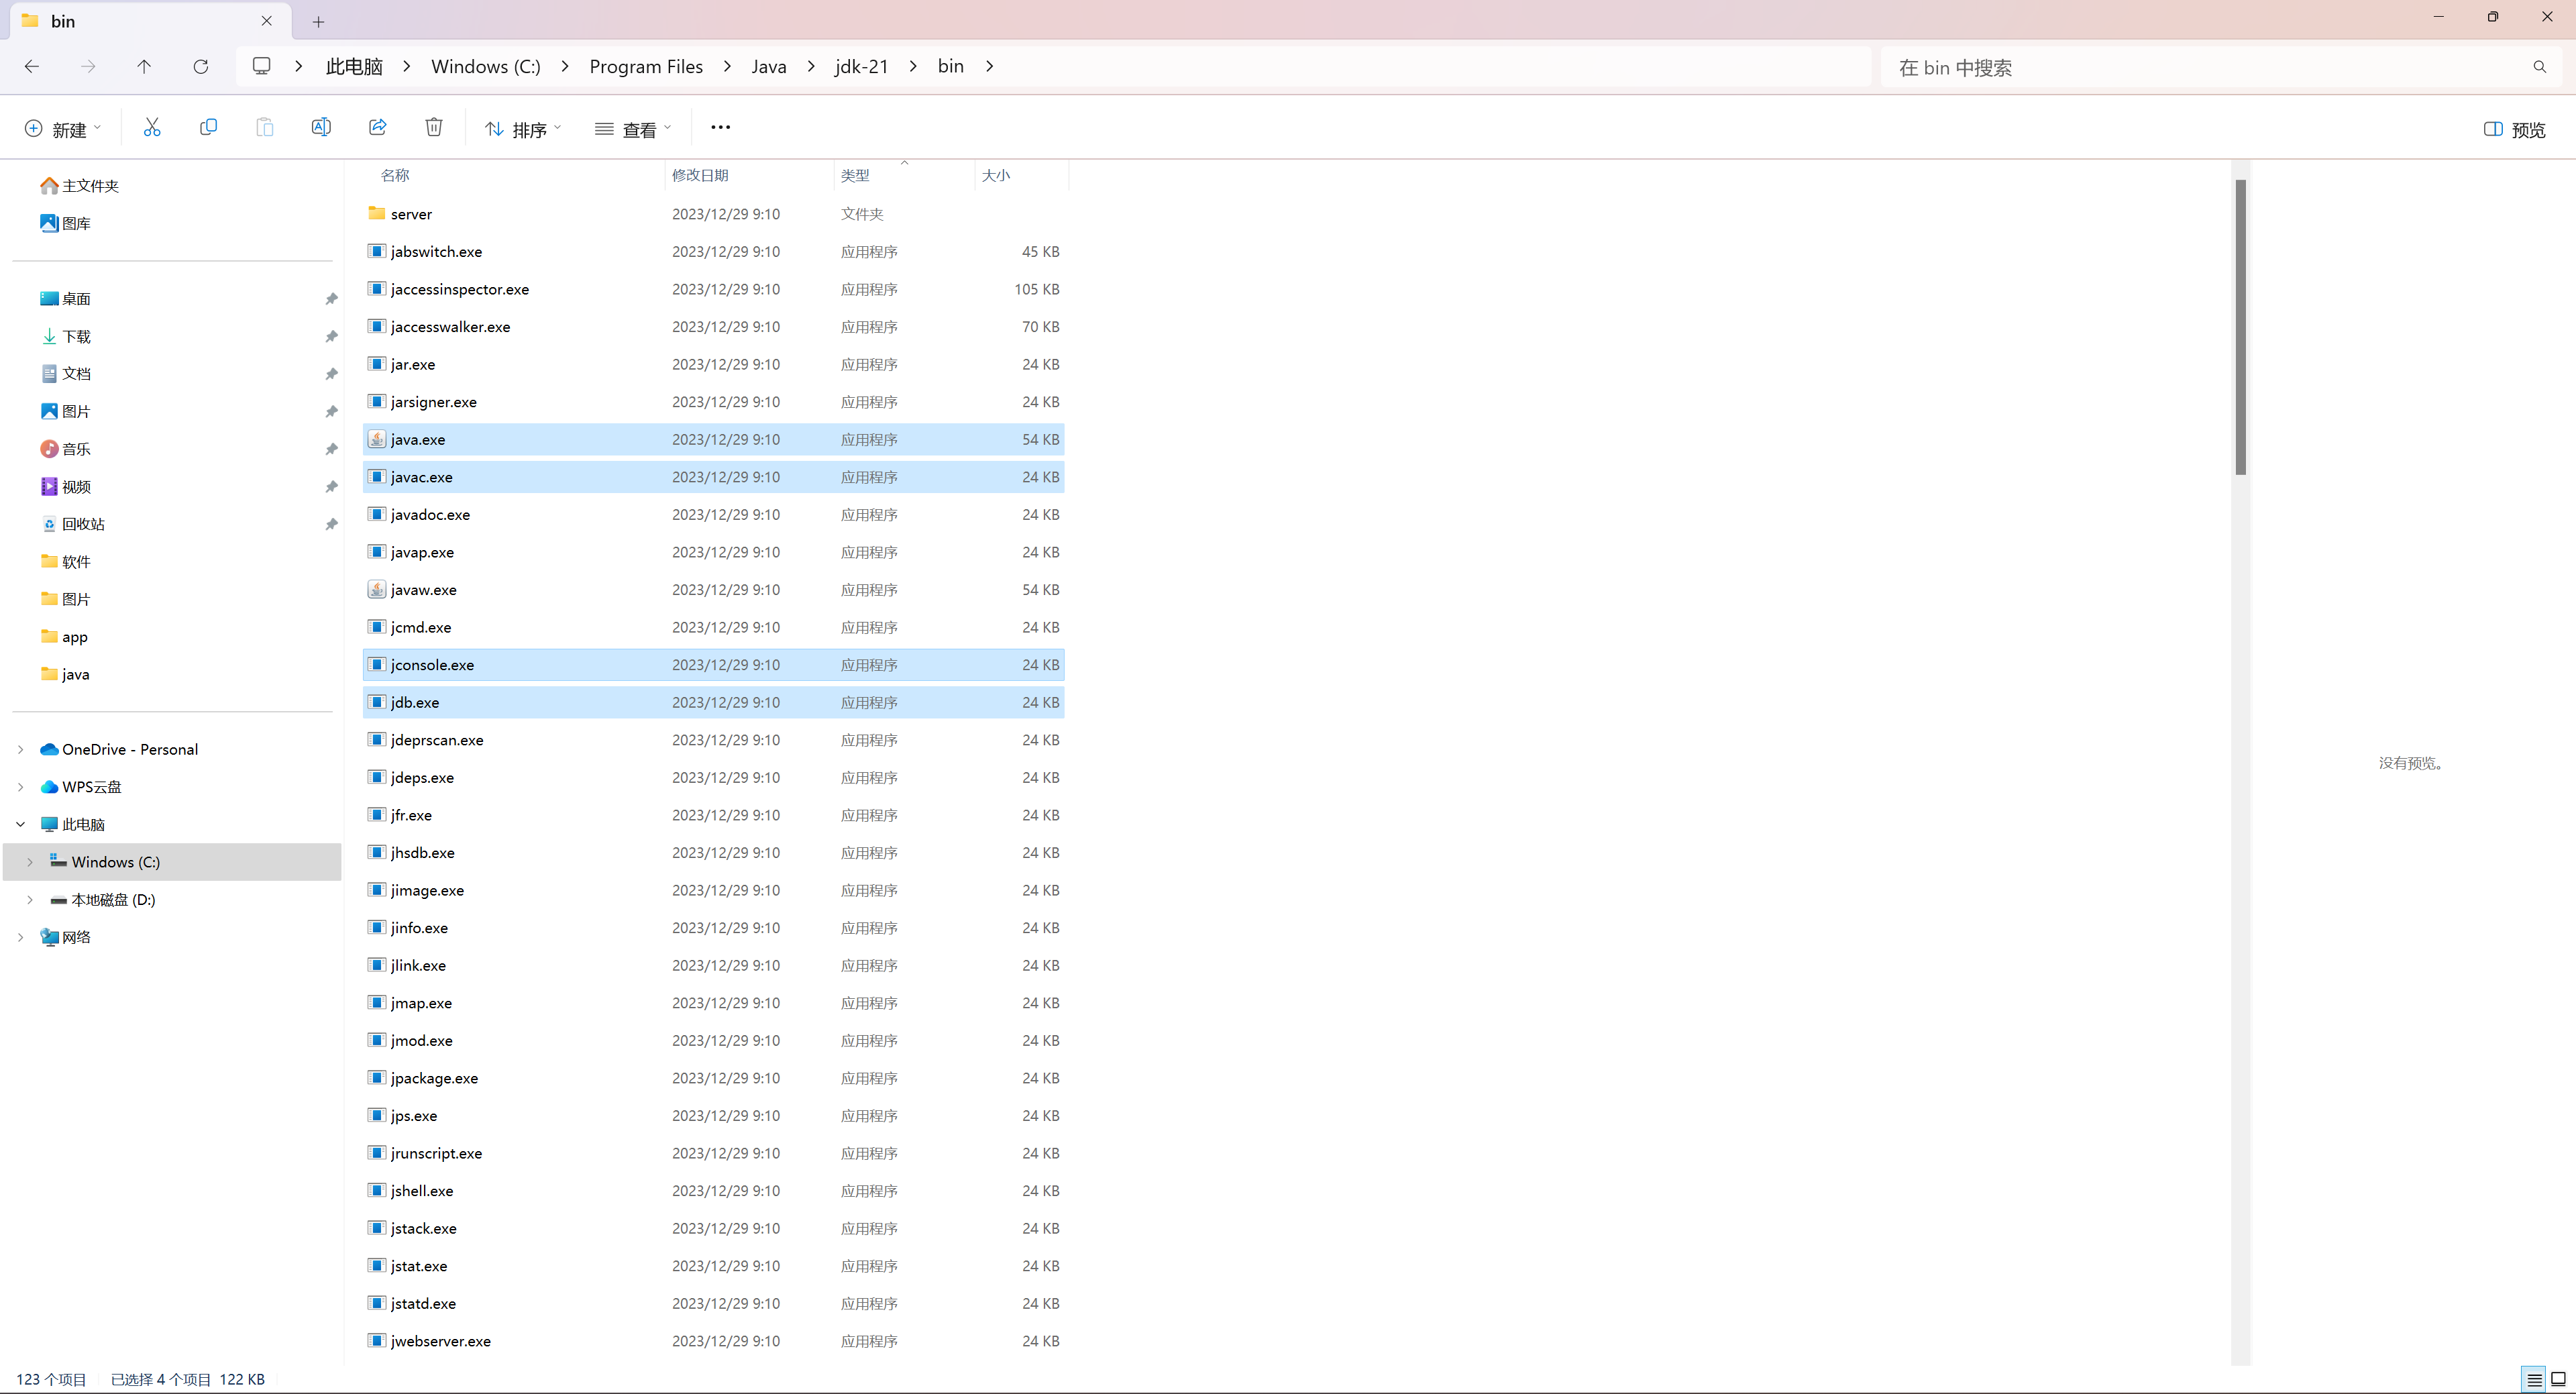The image size is (2576, 1394).
Task: Select the keytool-like jpackage.exe file row
Action: point(713,1078)
